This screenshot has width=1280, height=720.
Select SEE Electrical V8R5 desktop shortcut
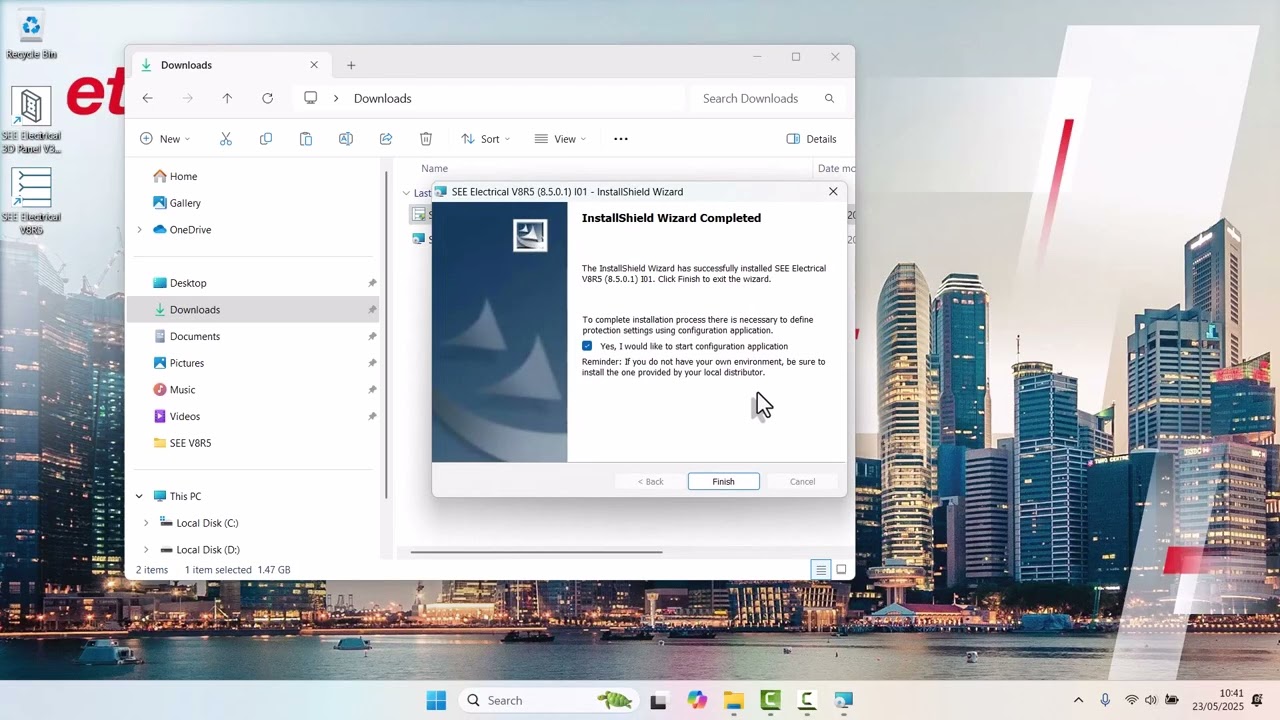[x=31, y=201]
